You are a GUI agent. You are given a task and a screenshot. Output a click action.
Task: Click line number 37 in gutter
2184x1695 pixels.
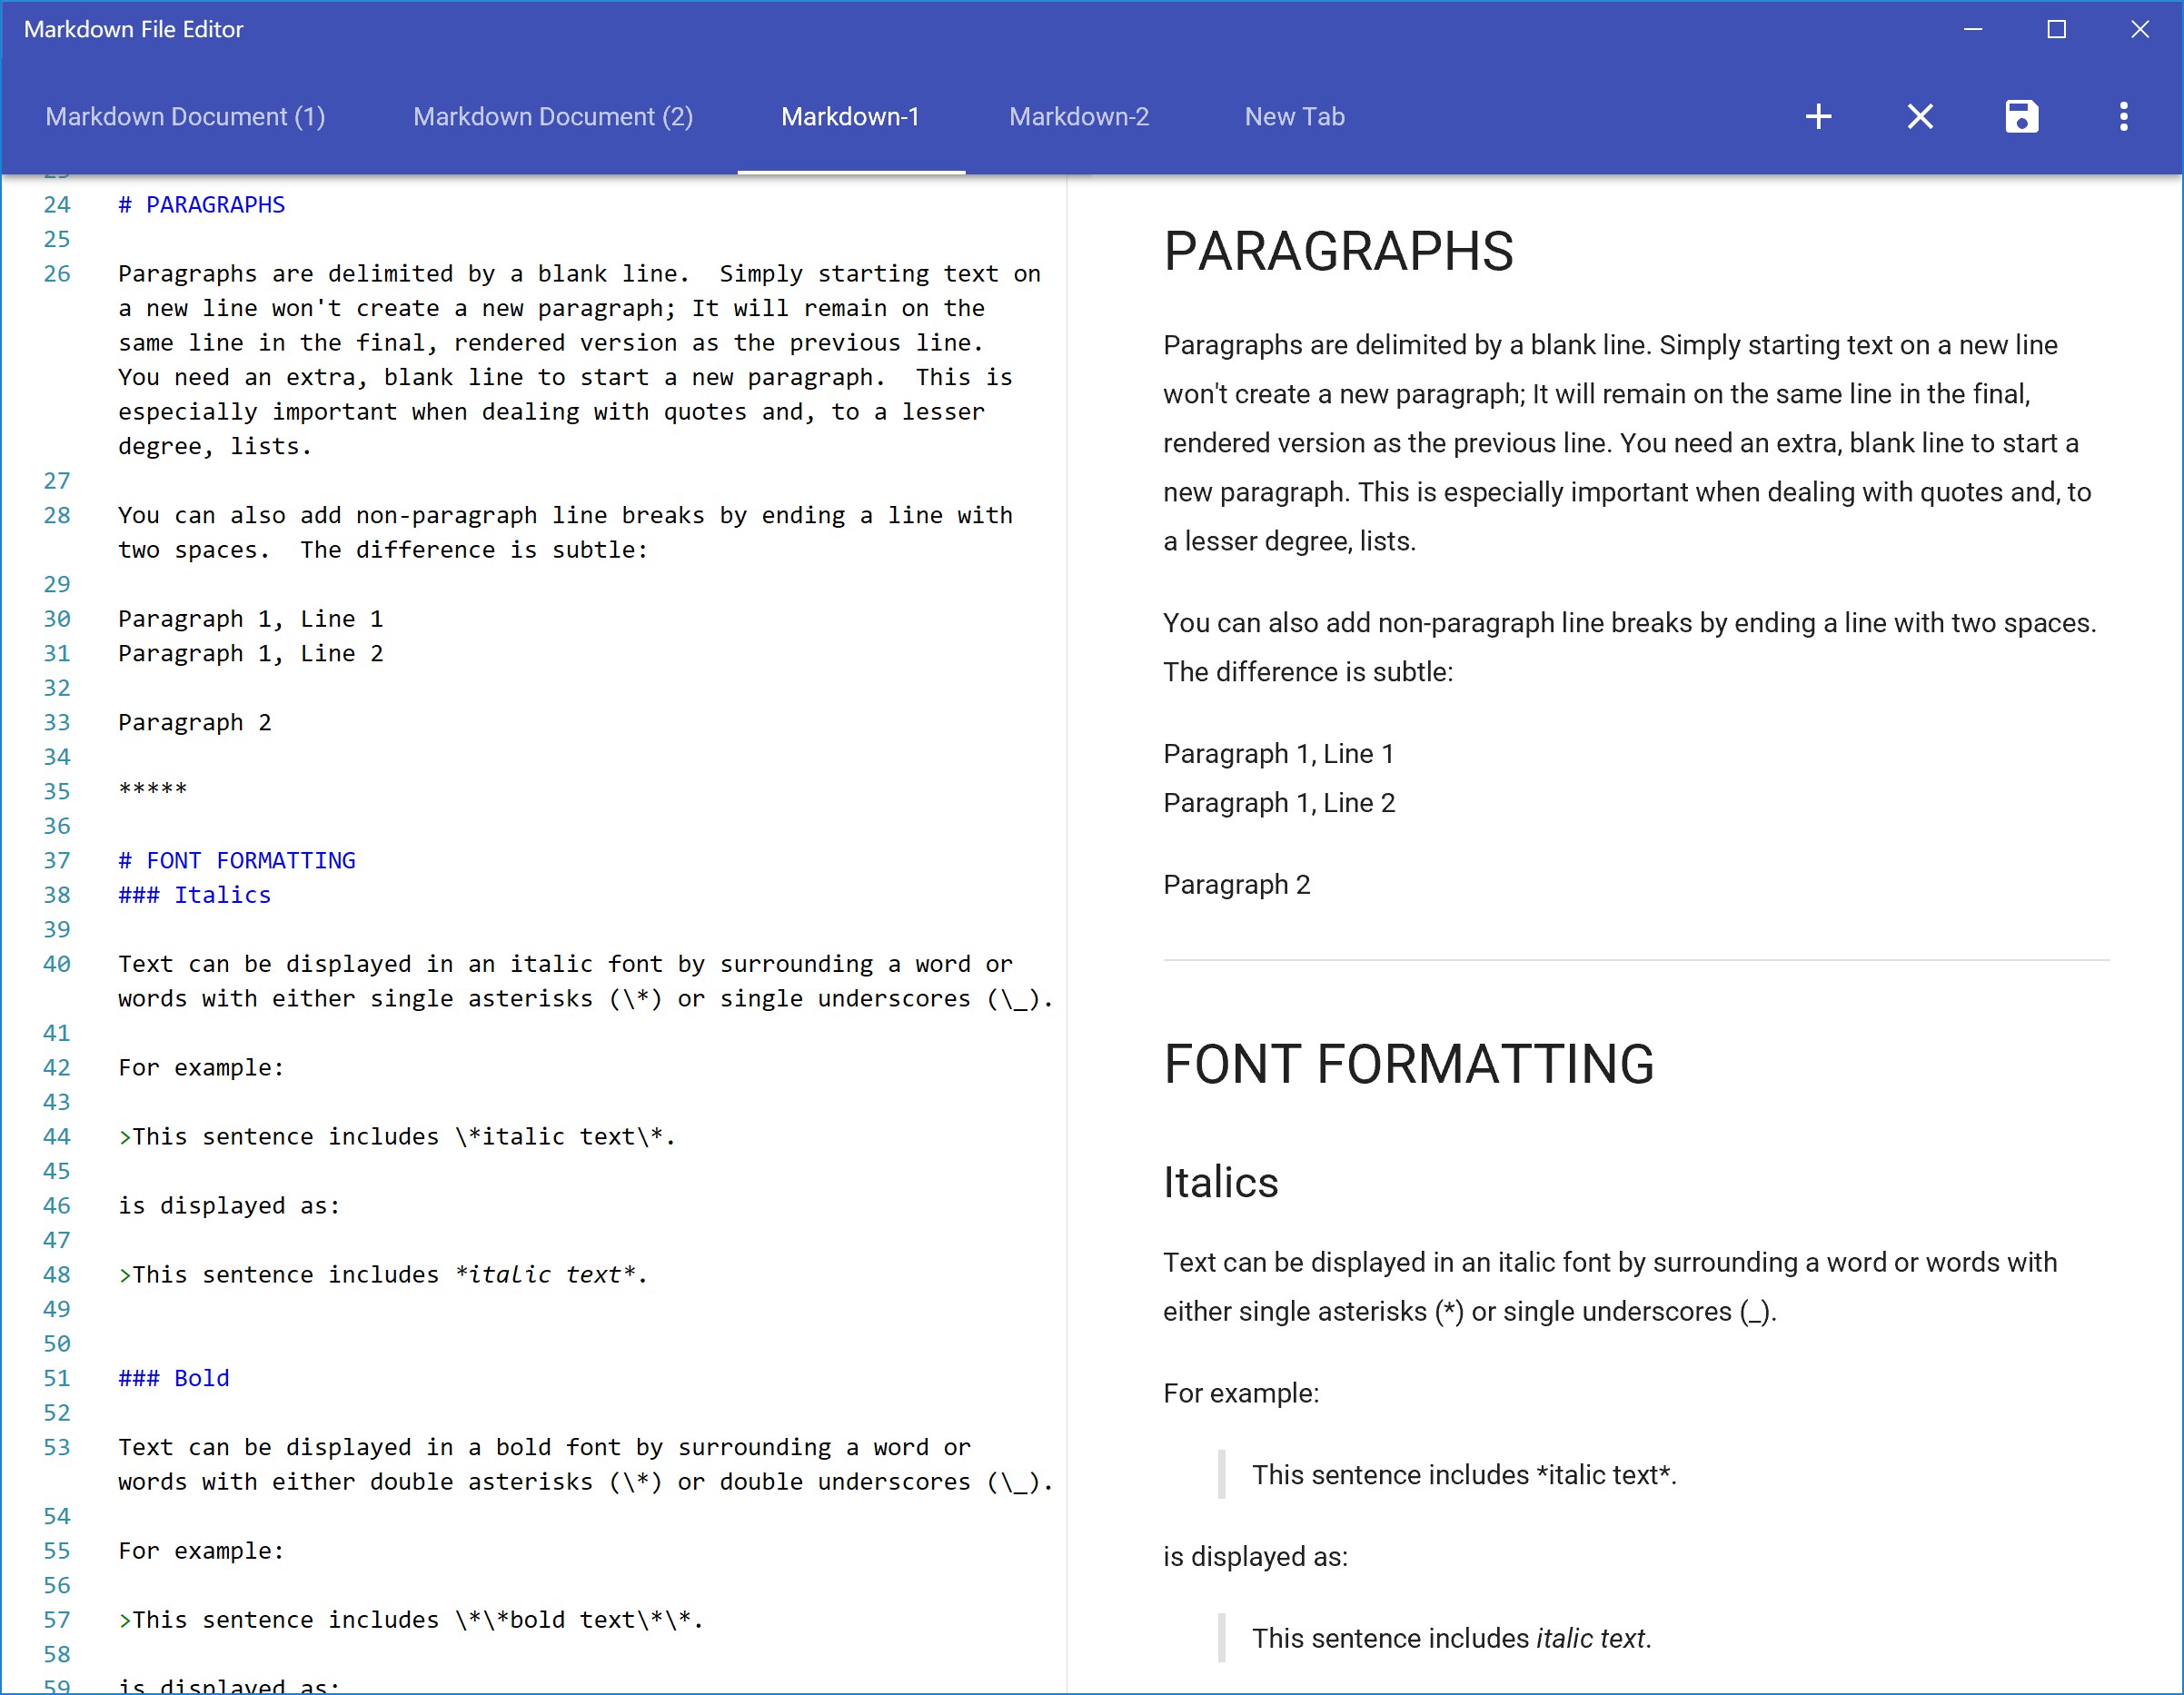coord(57,861)
